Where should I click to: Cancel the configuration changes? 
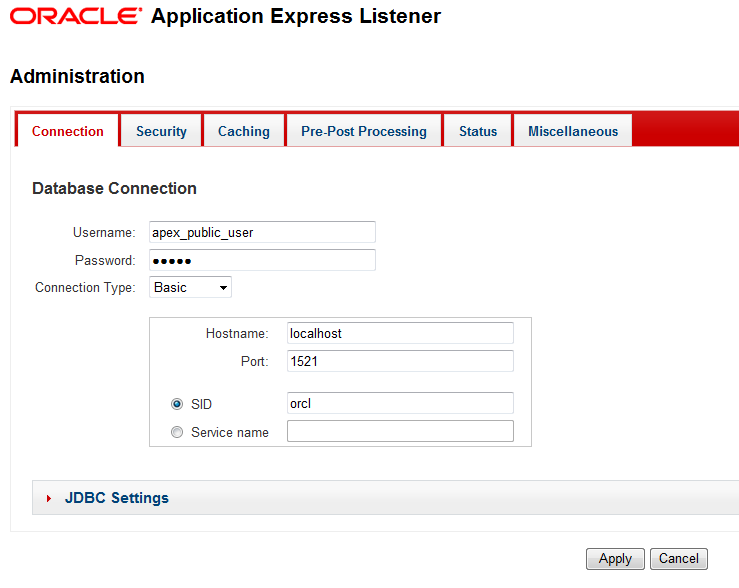pyautogui.click(x=679, y=559)
